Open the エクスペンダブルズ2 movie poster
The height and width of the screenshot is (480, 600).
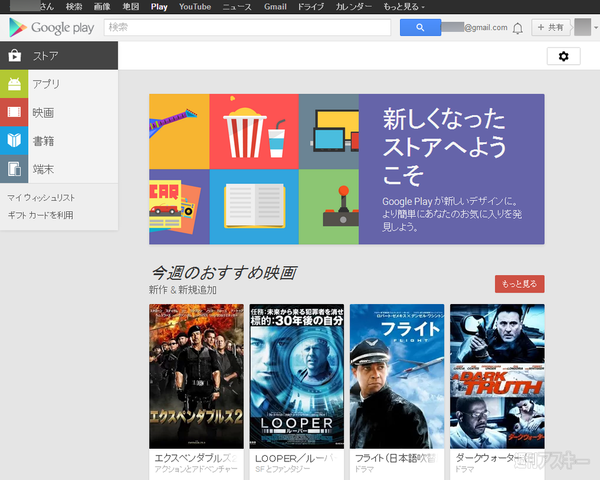[196, 376]
